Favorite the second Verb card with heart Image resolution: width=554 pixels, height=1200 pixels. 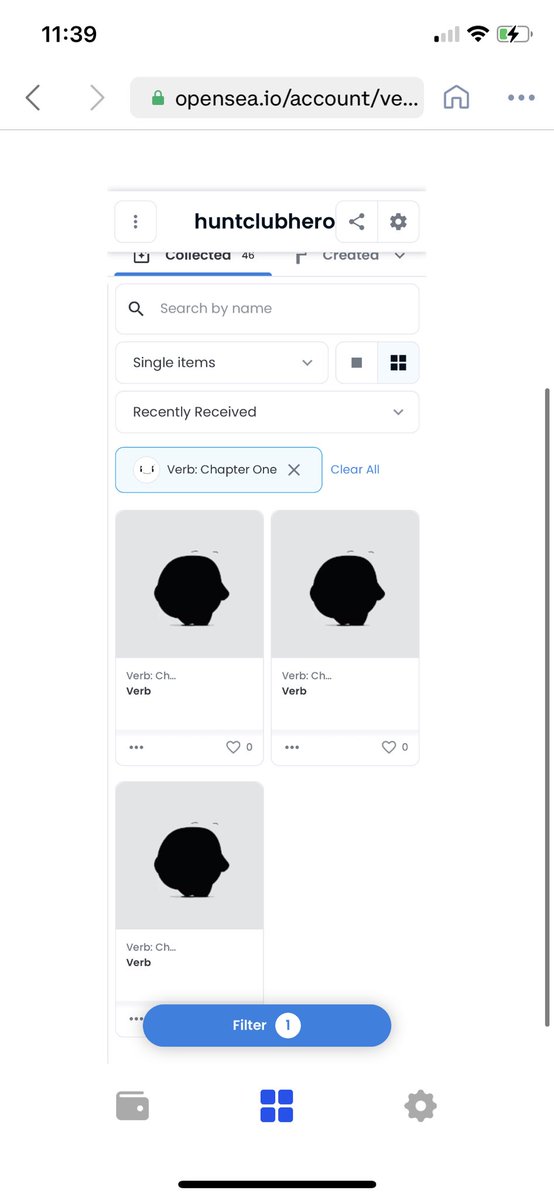(389, 747)
